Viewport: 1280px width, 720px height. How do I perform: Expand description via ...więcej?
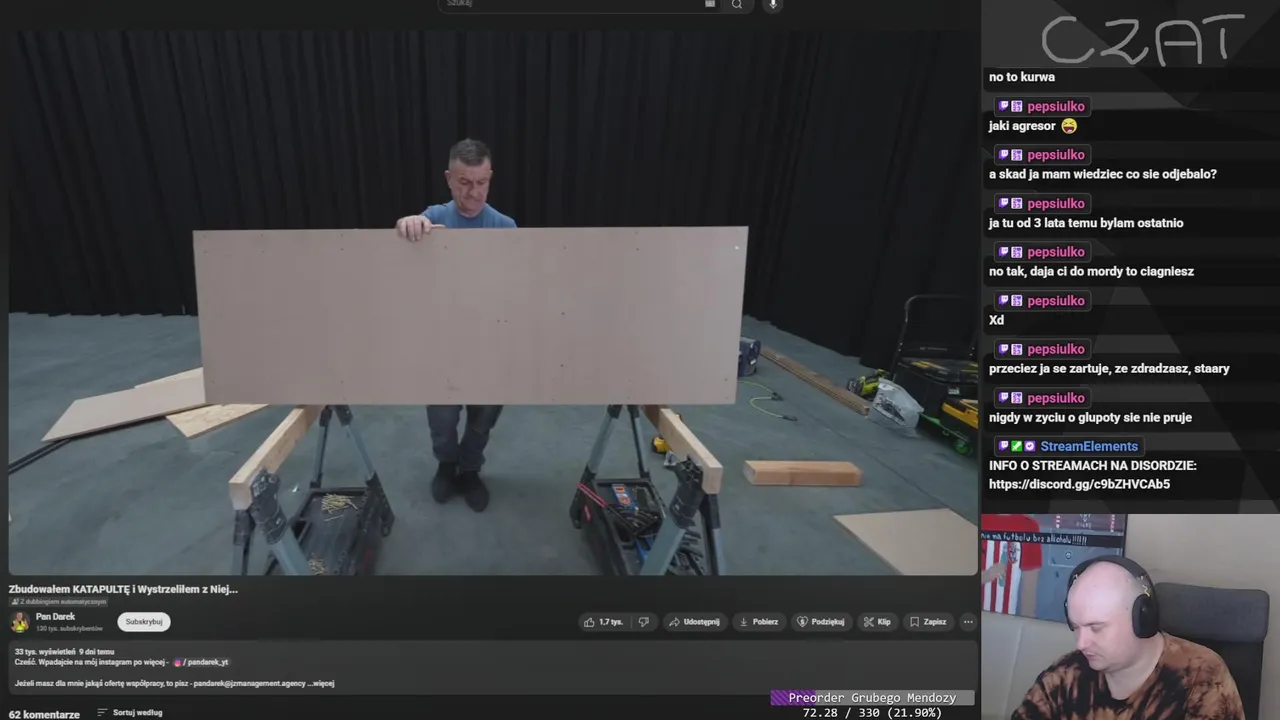pyautogui.click(x=322, y=684)
